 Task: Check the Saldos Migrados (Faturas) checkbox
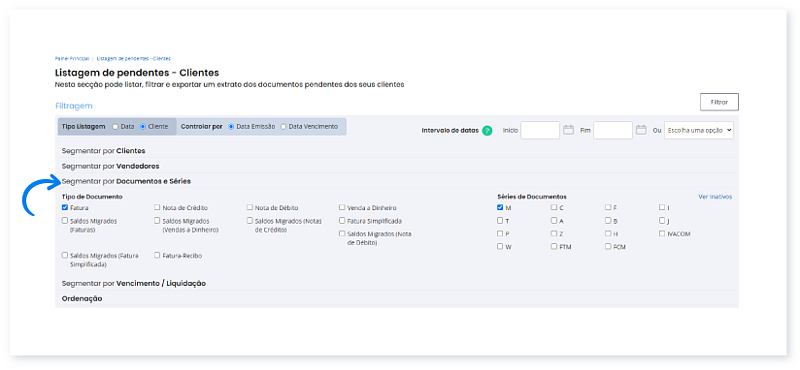point(65,221)
